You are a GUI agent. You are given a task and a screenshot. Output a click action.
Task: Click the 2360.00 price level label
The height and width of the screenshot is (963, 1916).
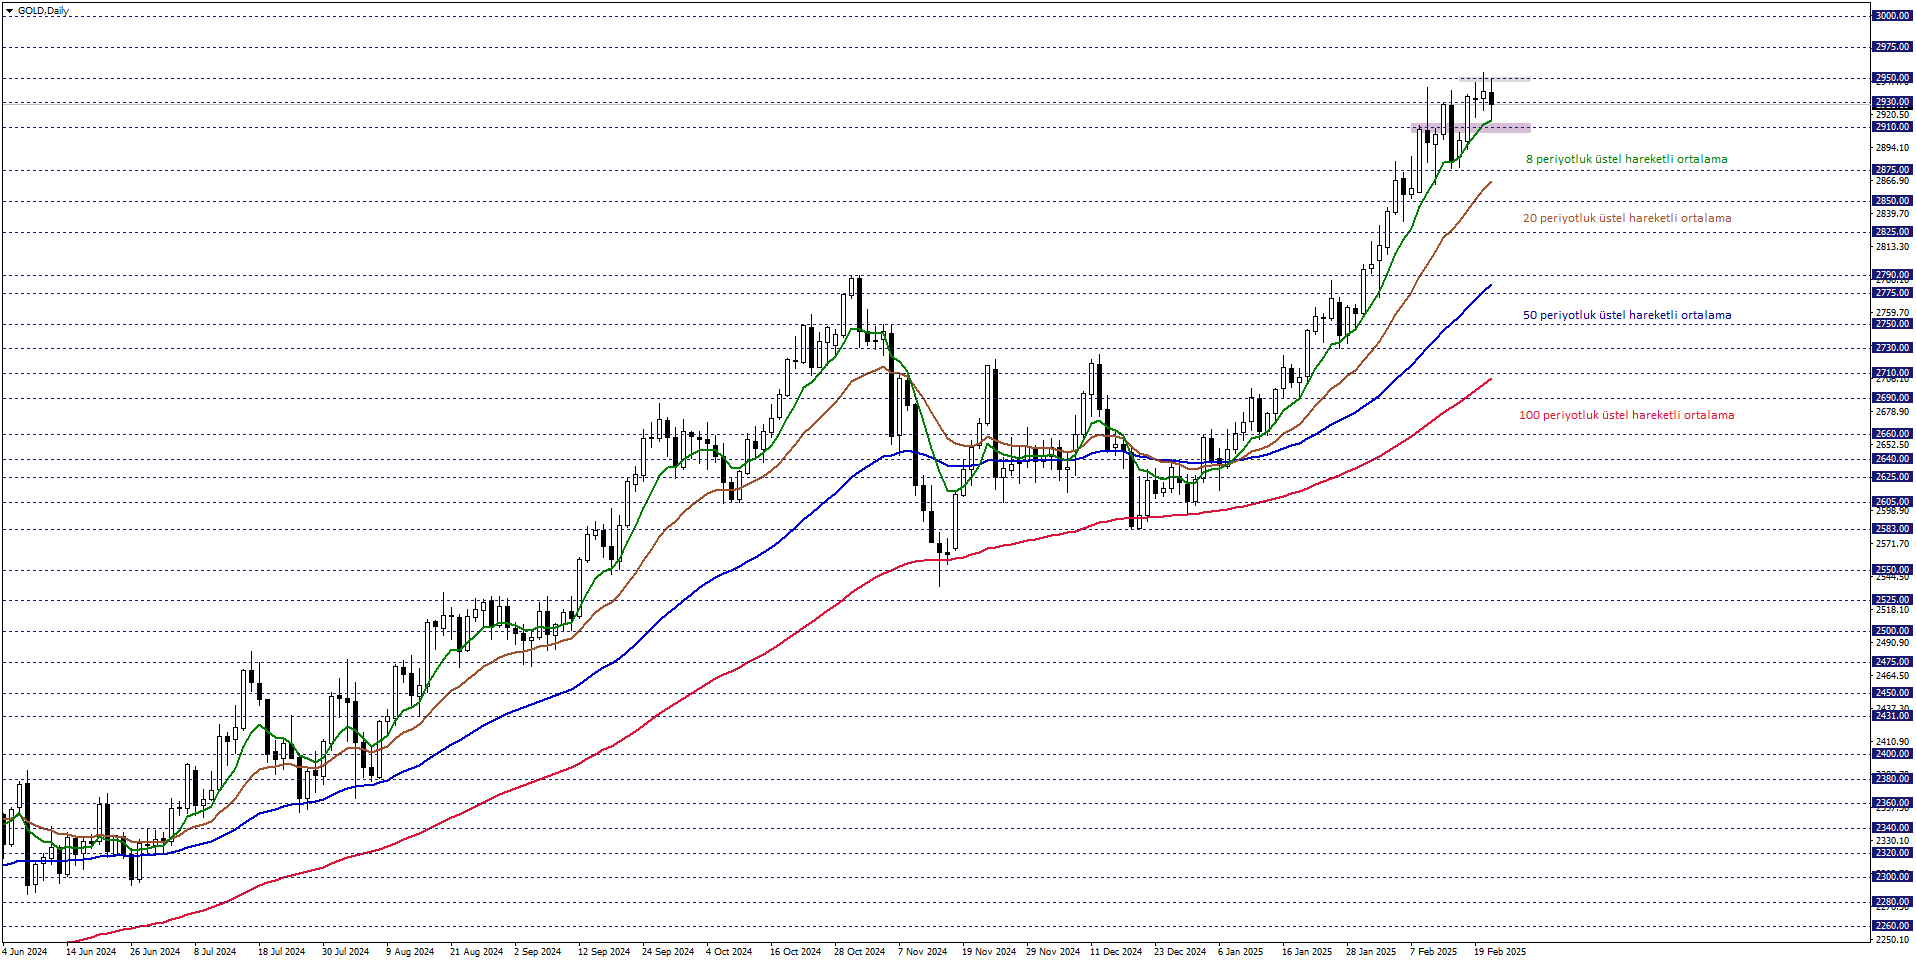tap(1892, 803)
